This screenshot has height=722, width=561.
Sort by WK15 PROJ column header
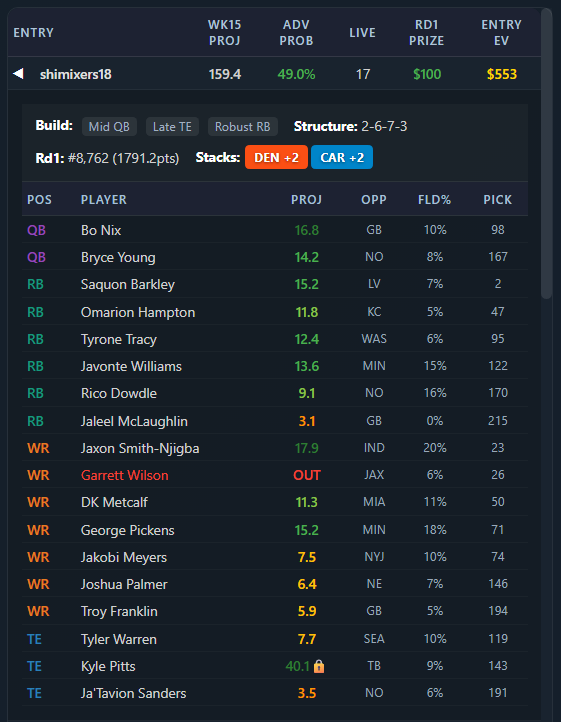coord(225,33)
